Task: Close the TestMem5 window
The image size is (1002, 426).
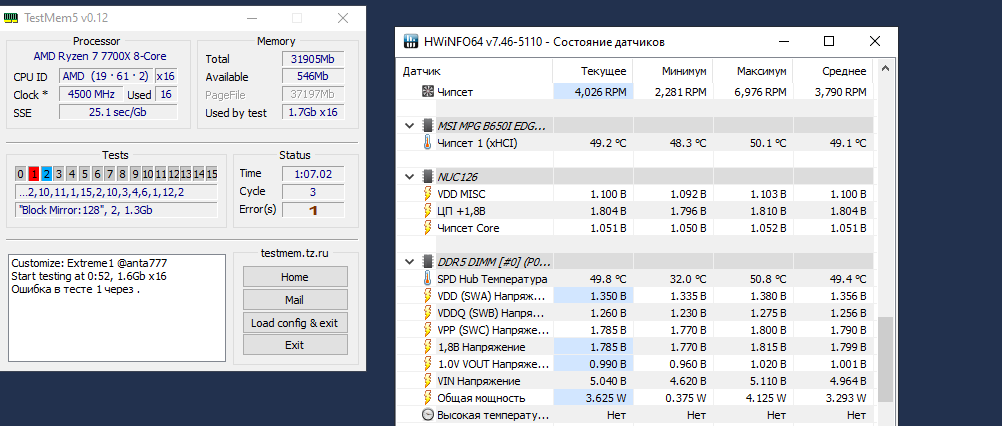Action: pyautogui.click(x=343, y=18)
